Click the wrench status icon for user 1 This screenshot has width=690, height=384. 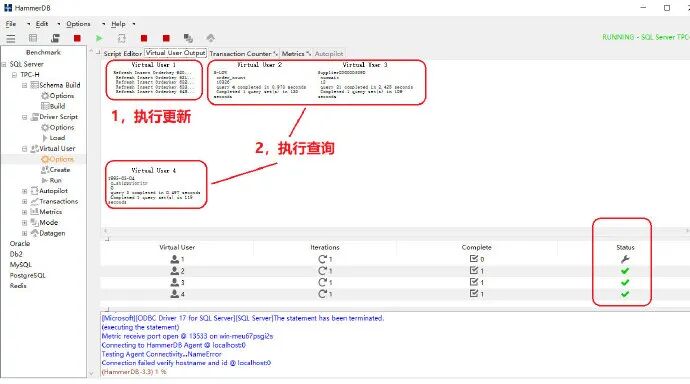(625, 259)
